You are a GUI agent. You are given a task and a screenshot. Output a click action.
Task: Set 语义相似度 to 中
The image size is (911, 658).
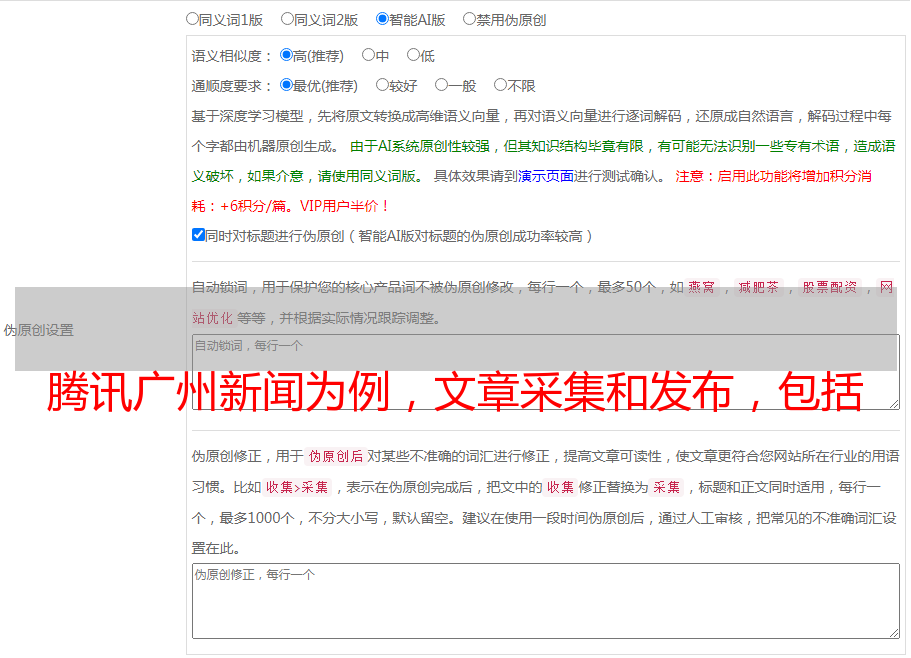368,55
